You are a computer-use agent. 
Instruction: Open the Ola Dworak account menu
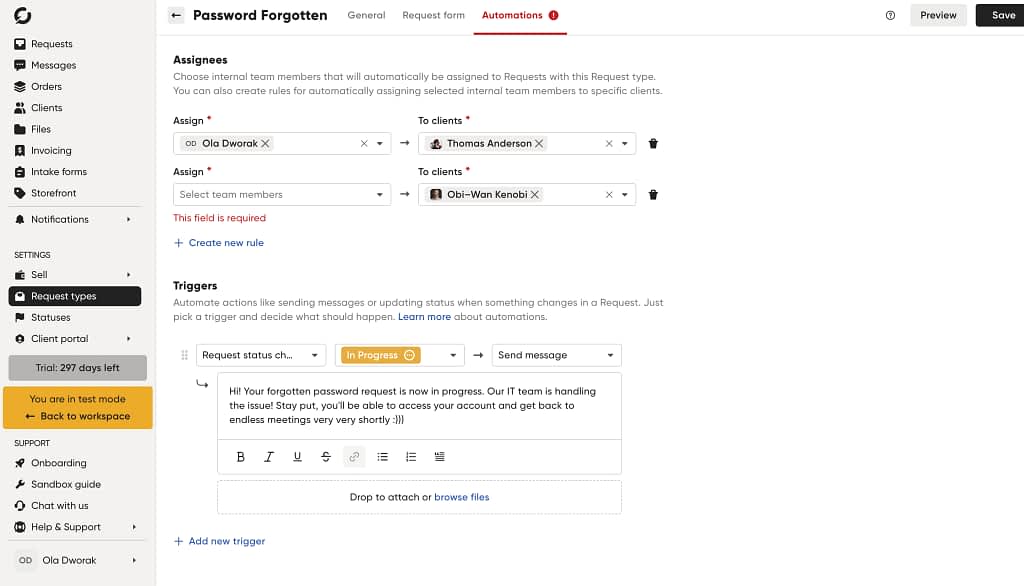click(x=77, y=561)
